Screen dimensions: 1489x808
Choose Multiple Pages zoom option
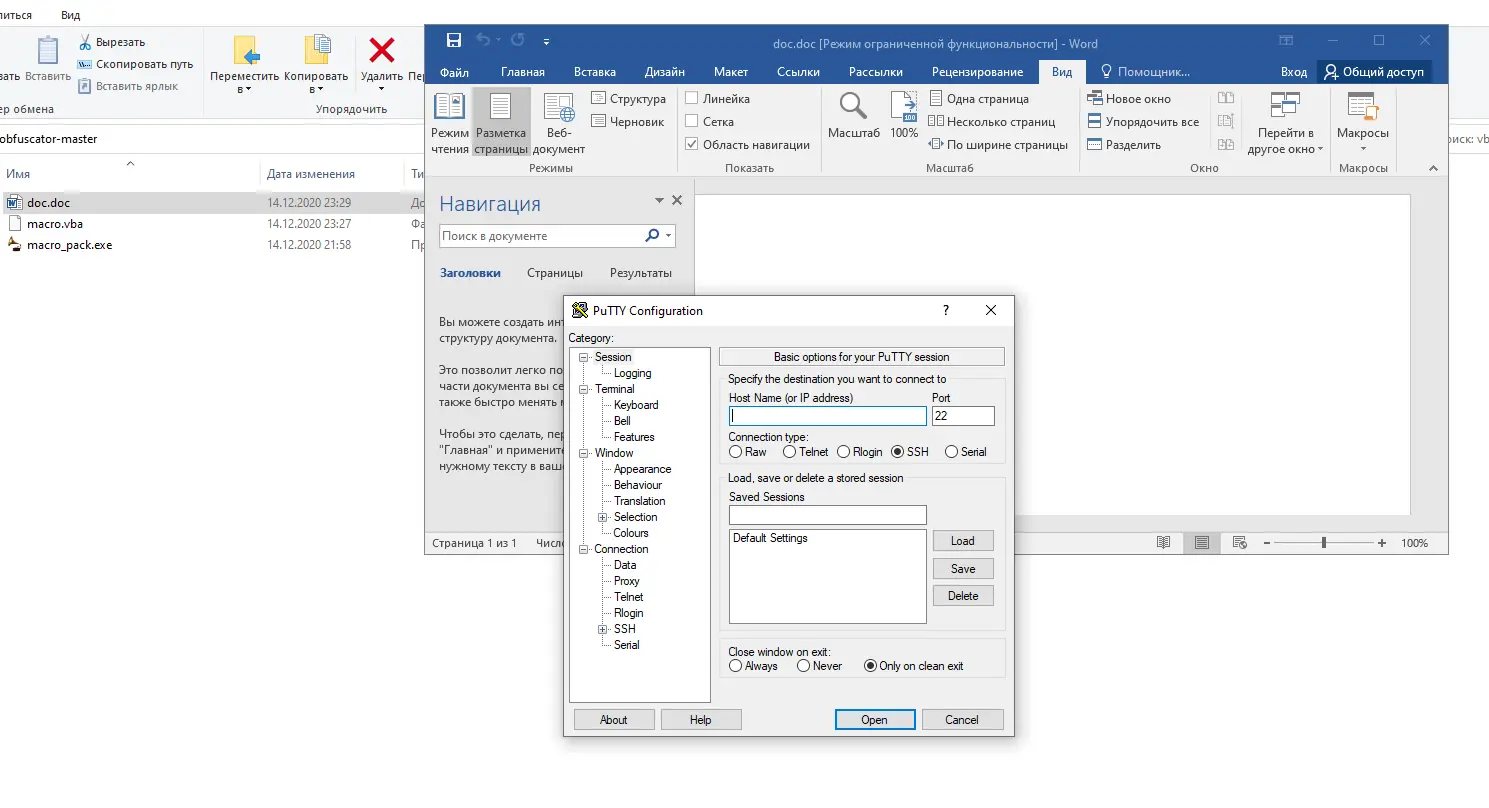[992, 122]
